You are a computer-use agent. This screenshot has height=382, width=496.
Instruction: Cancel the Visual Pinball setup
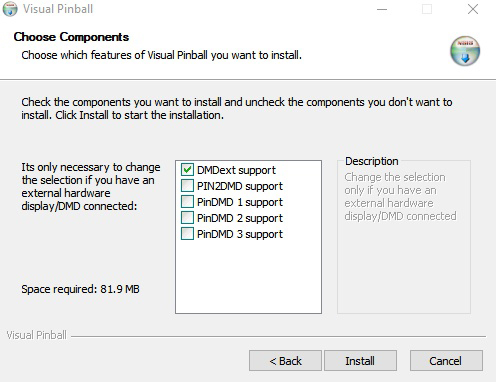[x=446, y=361]
